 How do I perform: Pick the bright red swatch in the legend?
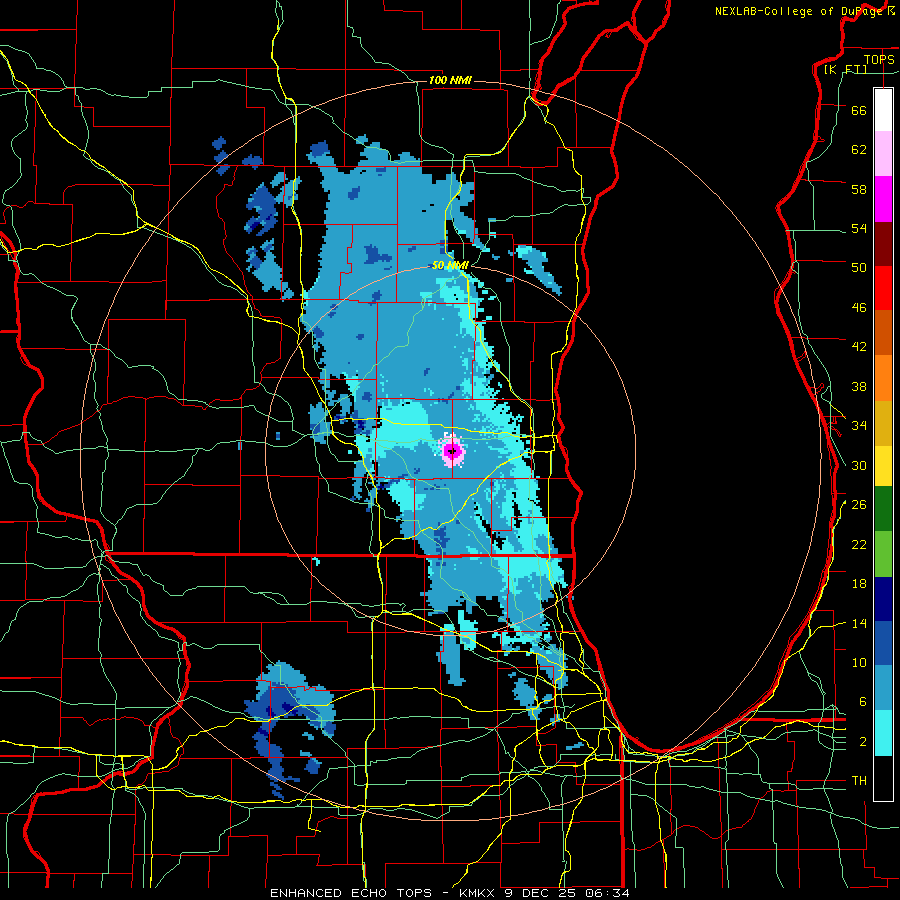tap(883, 288)
